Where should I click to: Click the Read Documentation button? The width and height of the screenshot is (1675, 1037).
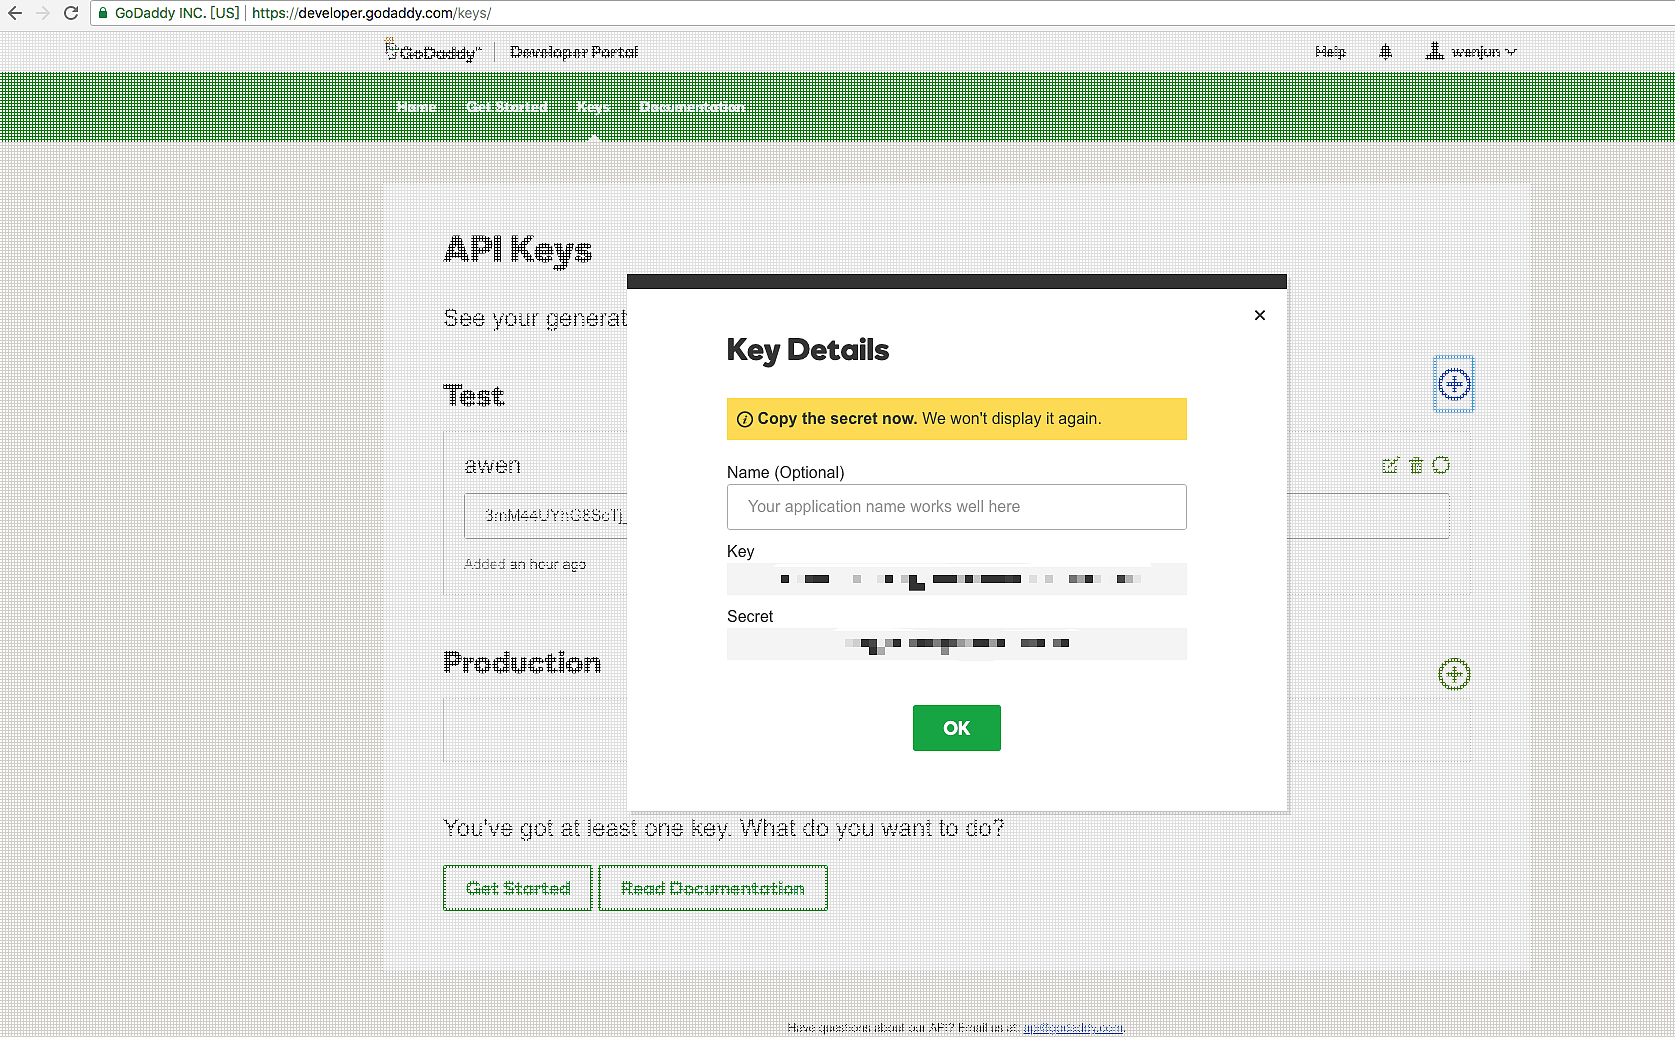click(x=712, y=888)
